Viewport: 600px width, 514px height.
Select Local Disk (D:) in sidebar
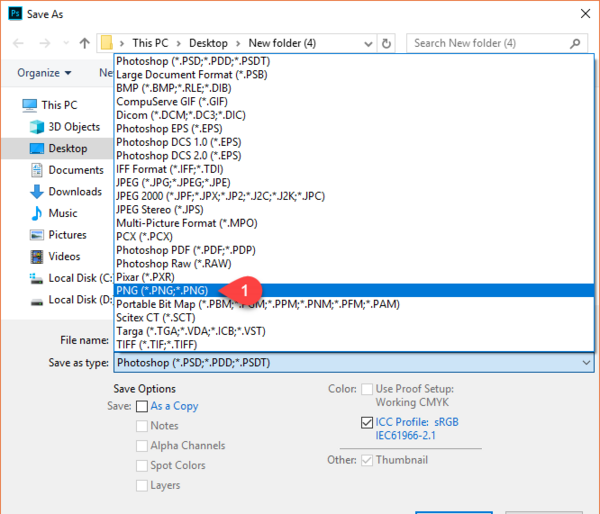pyautogui.click(x=71, y=300)
